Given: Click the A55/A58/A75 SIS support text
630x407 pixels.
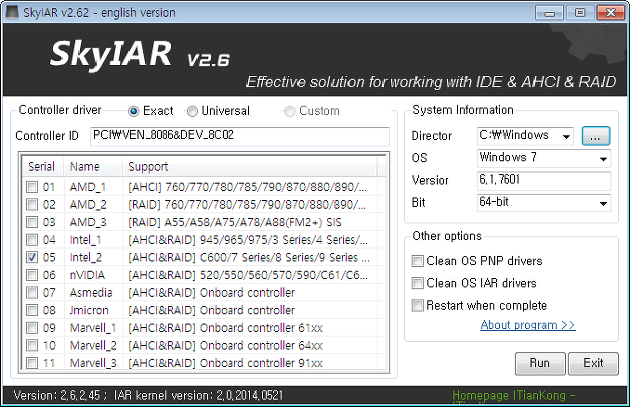Looking at the screenshot, I should click(x=235, y=222).
